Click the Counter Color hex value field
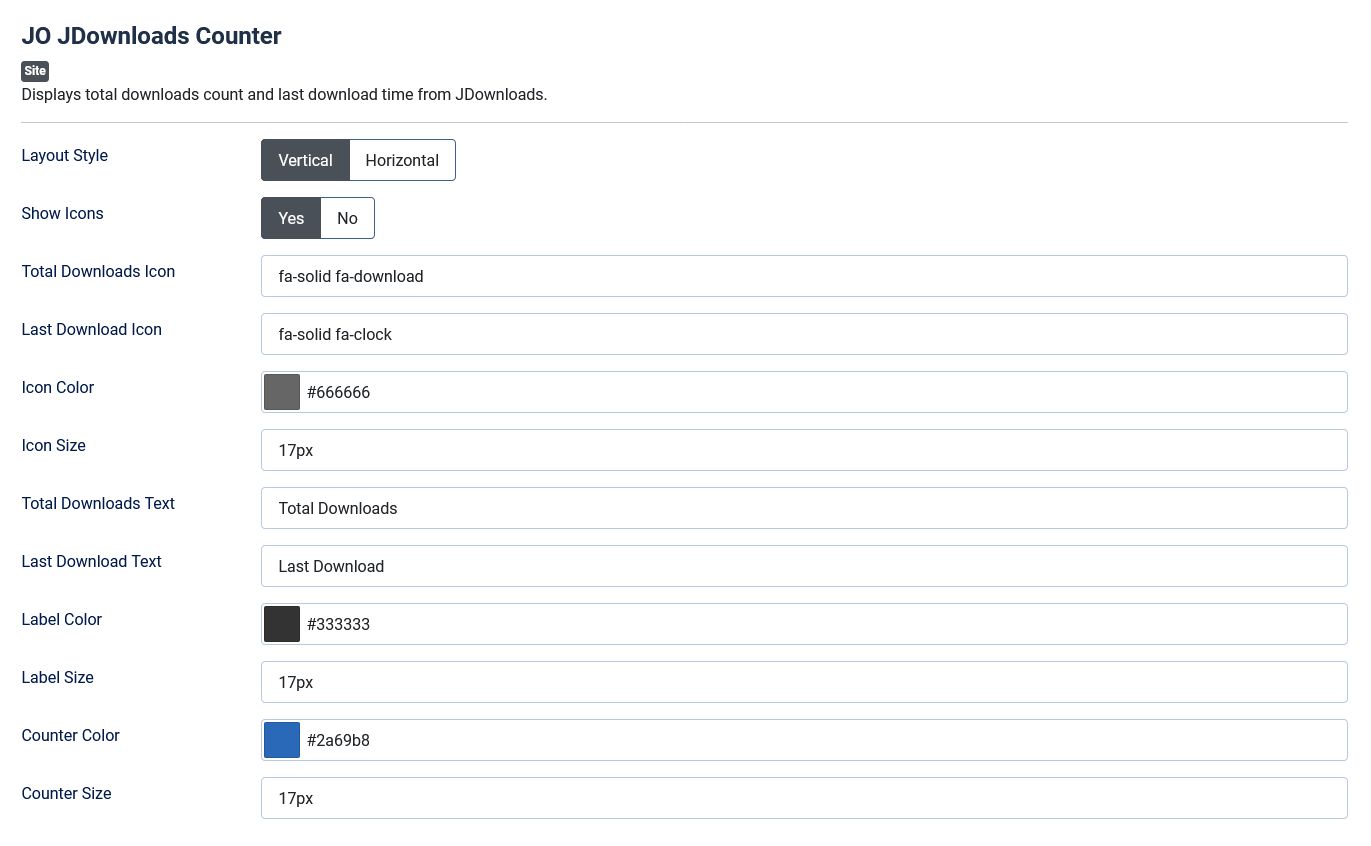Image resolution: width=1371 pixels, height=846 pixels. [x=823, y=740]
